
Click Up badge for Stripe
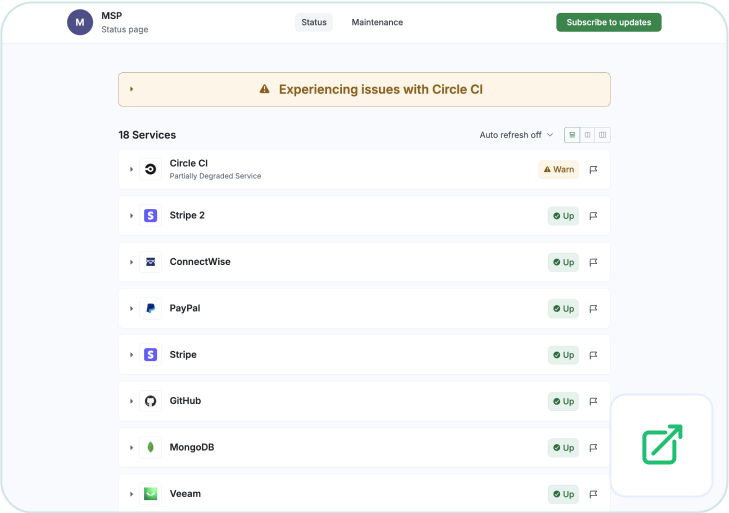tap(563, 355)
